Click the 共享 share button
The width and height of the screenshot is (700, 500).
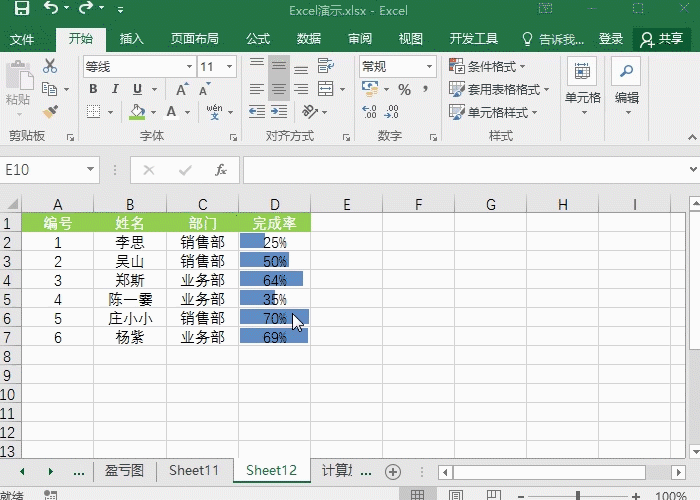[662, 39]
